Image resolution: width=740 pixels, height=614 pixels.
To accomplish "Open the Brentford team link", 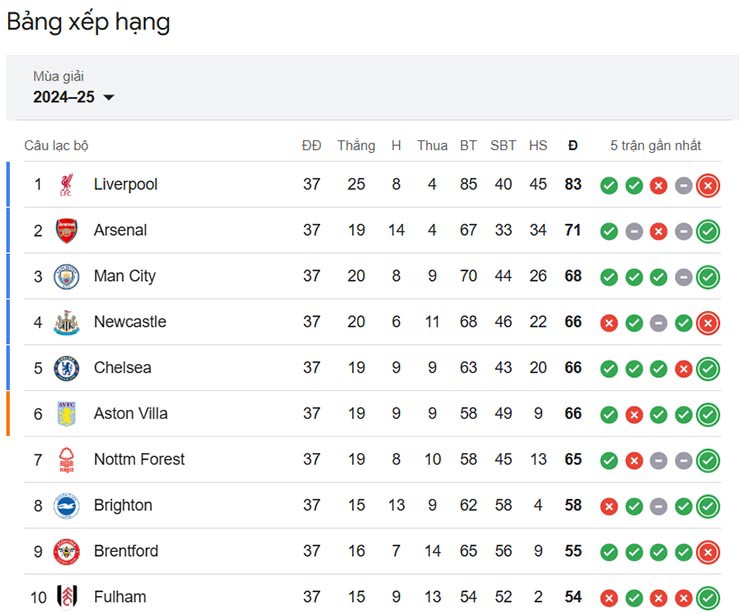I will (x=126, y=551).
